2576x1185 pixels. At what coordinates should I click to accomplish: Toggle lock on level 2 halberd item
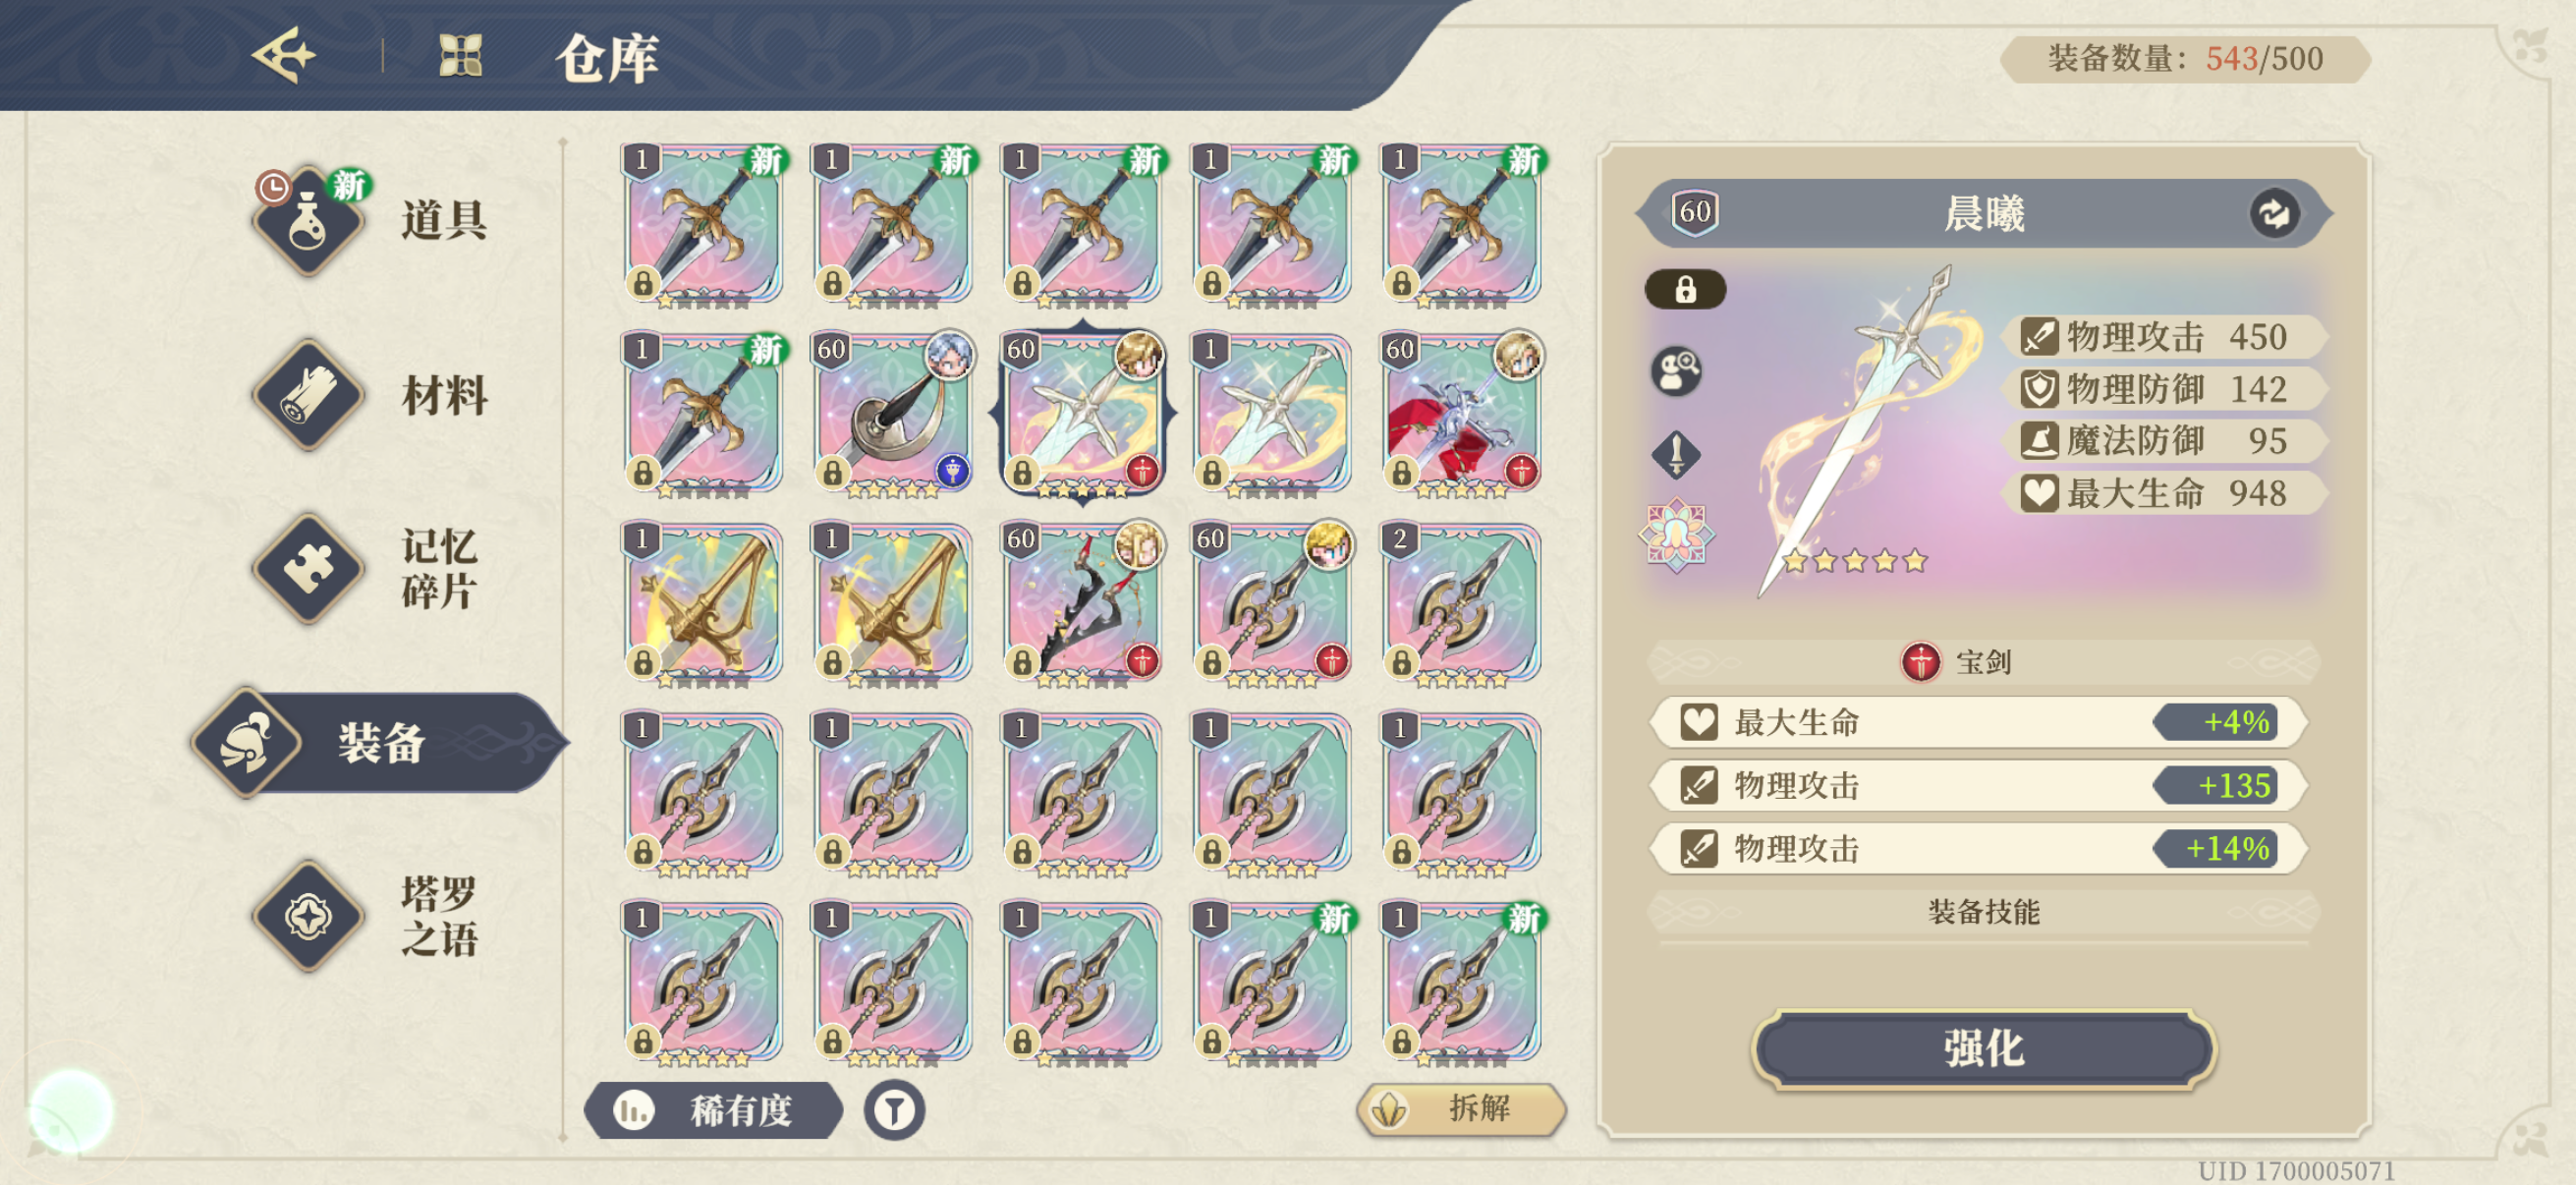point(1402,662)
